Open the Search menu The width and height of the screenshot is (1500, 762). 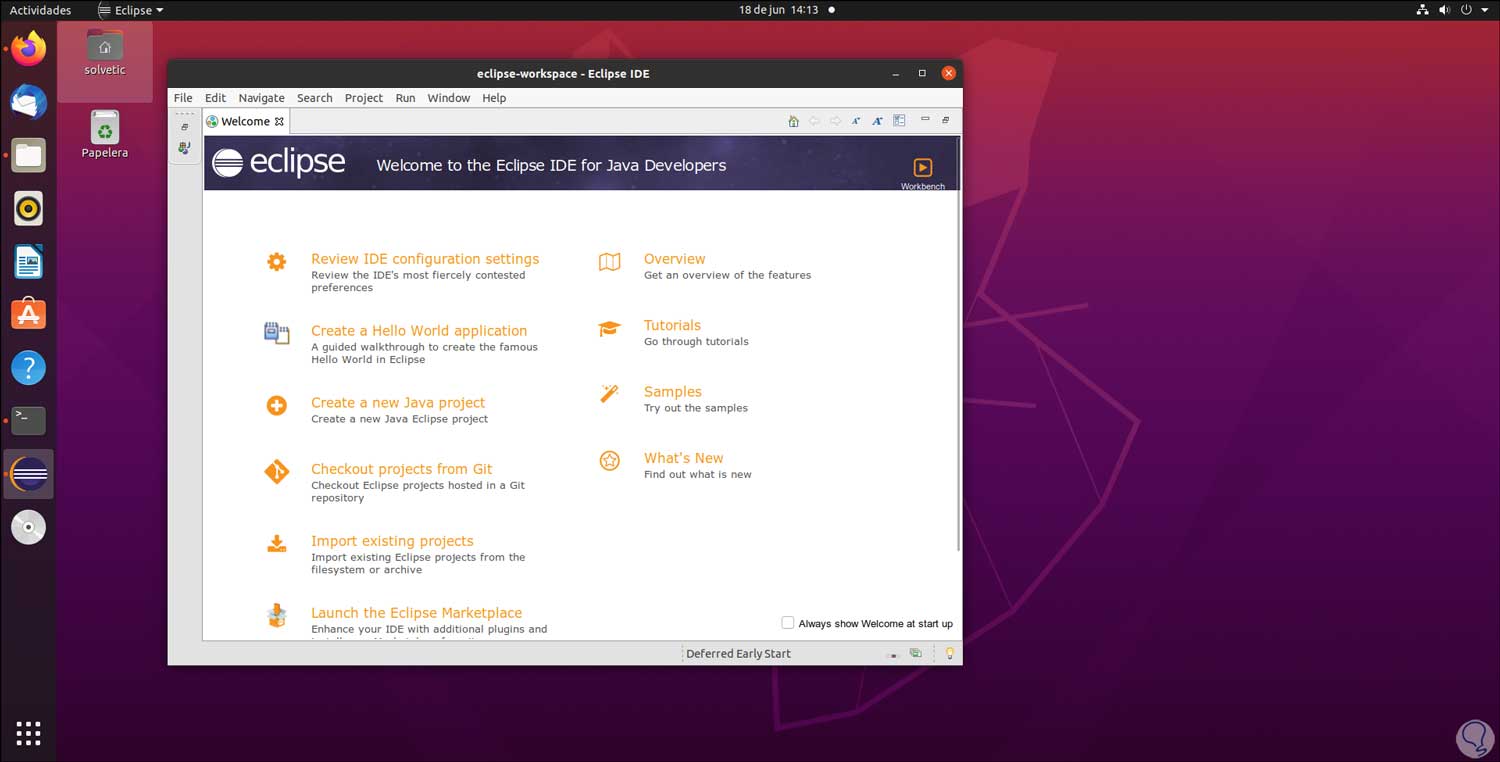pos(314,98)
